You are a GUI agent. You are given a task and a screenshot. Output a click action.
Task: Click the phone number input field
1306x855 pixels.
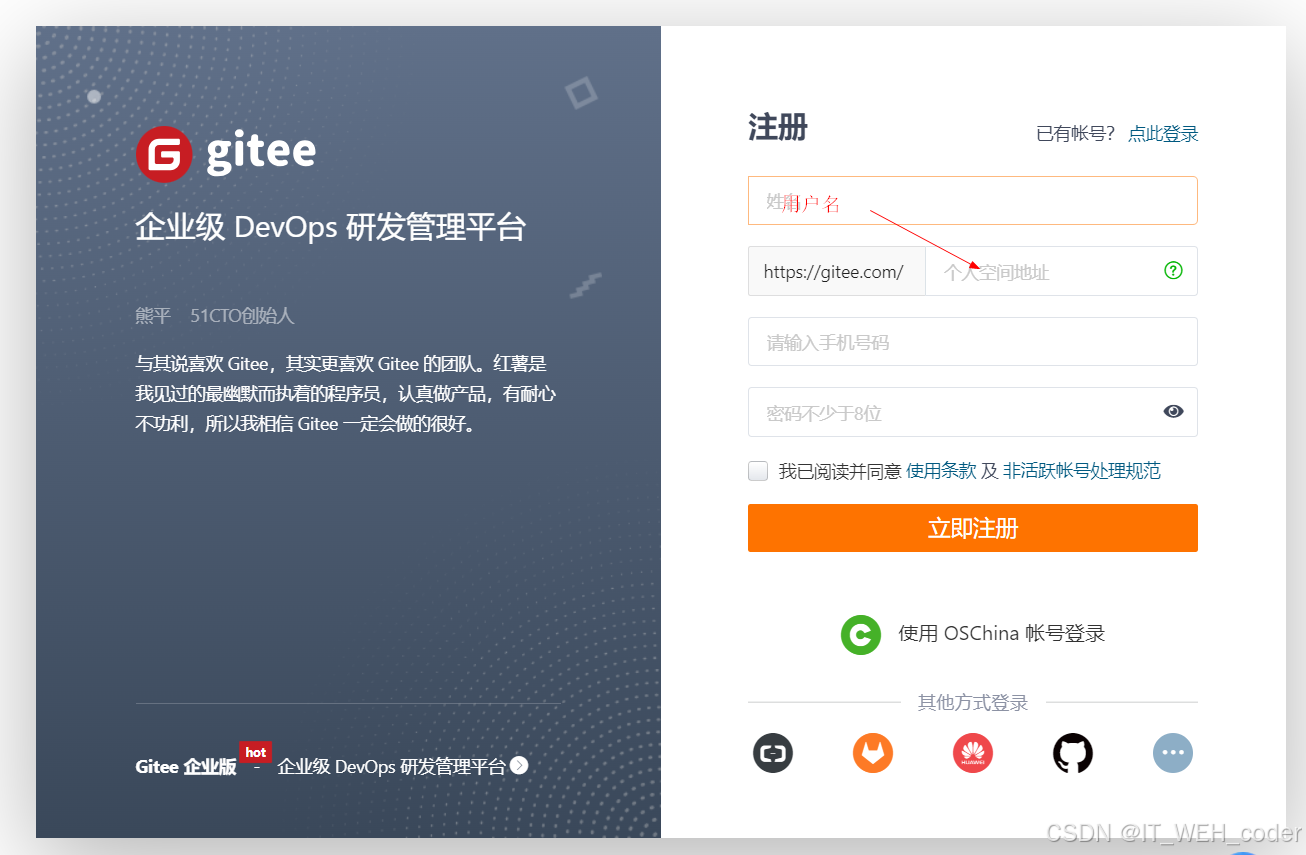[x=972, y=342]
